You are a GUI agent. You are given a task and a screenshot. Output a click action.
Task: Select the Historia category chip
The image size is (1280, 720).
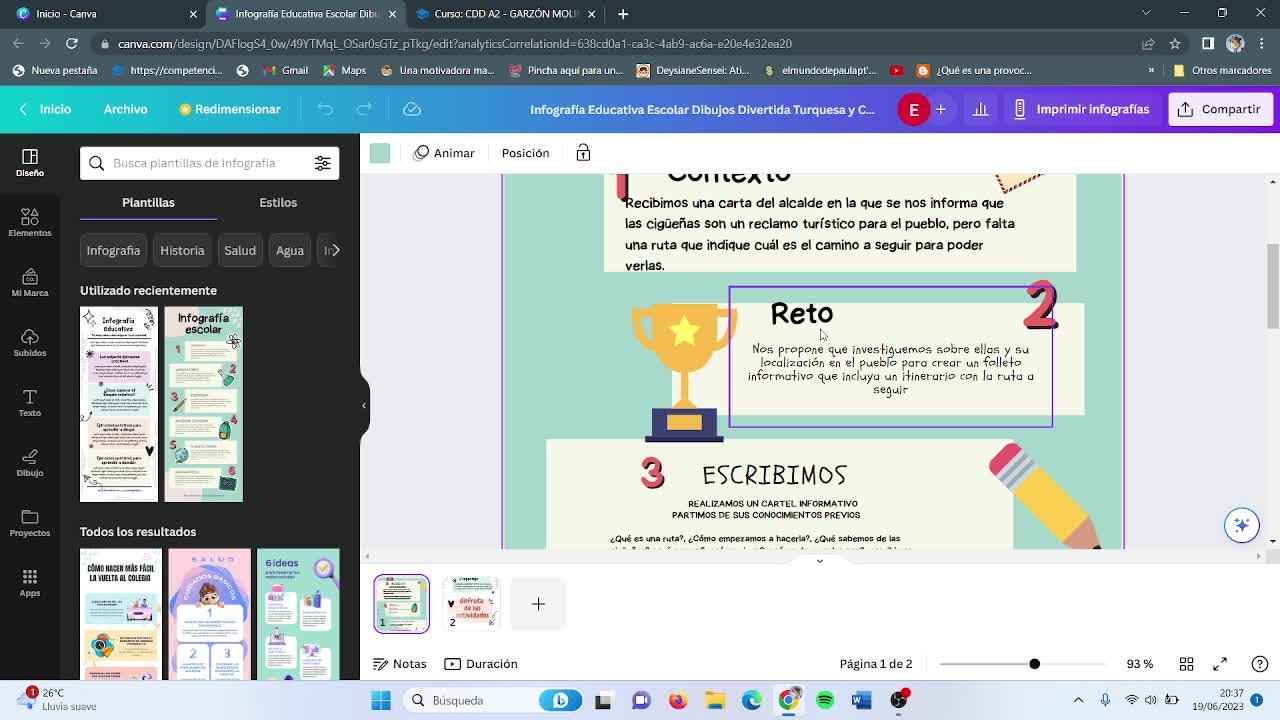click(x=182, y=250)
